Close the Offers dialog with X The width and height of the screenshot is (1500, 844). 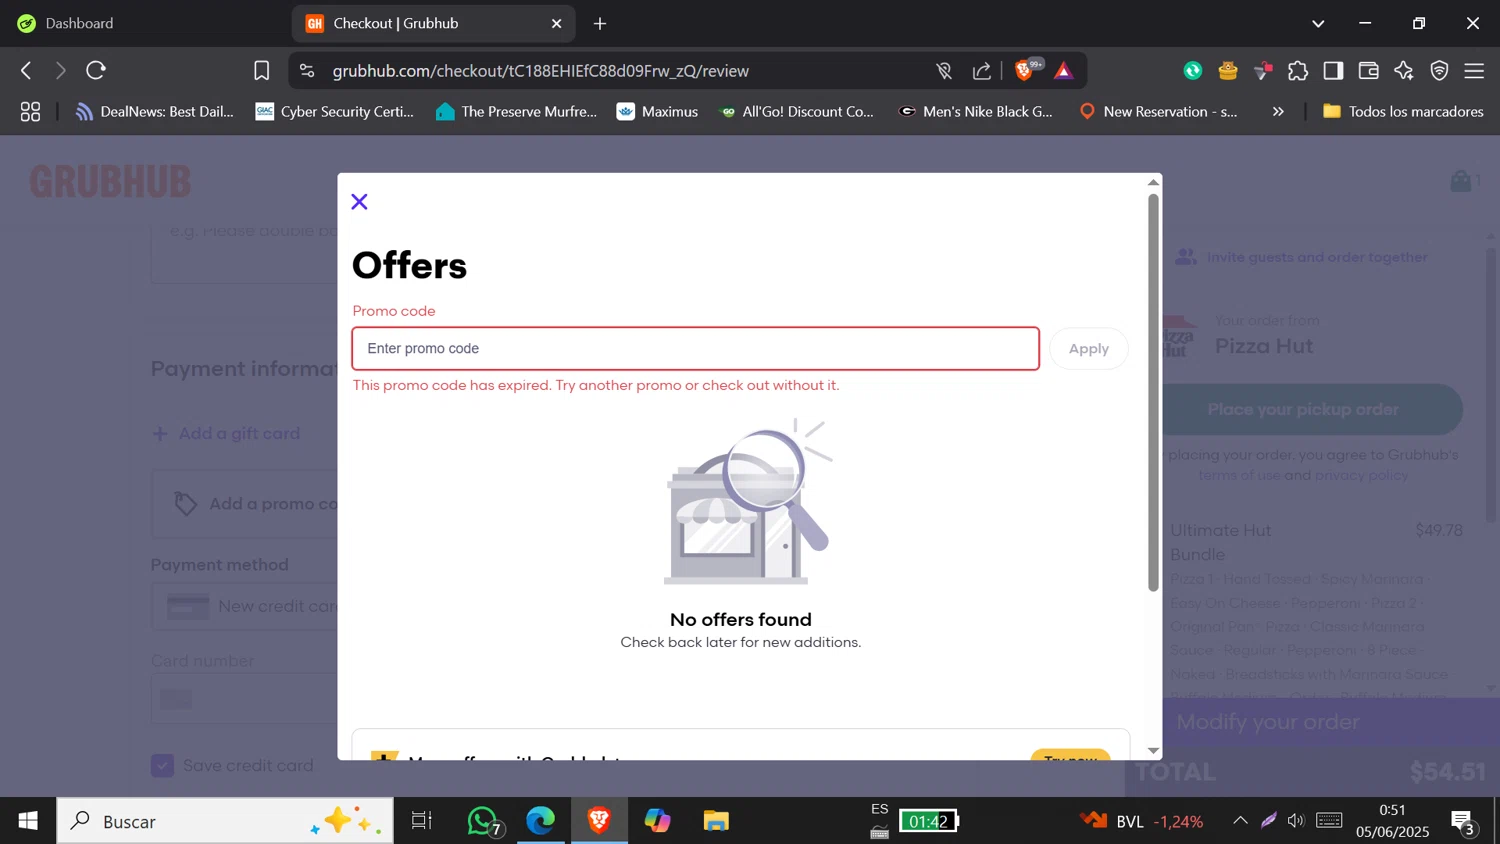pos(360,202)
